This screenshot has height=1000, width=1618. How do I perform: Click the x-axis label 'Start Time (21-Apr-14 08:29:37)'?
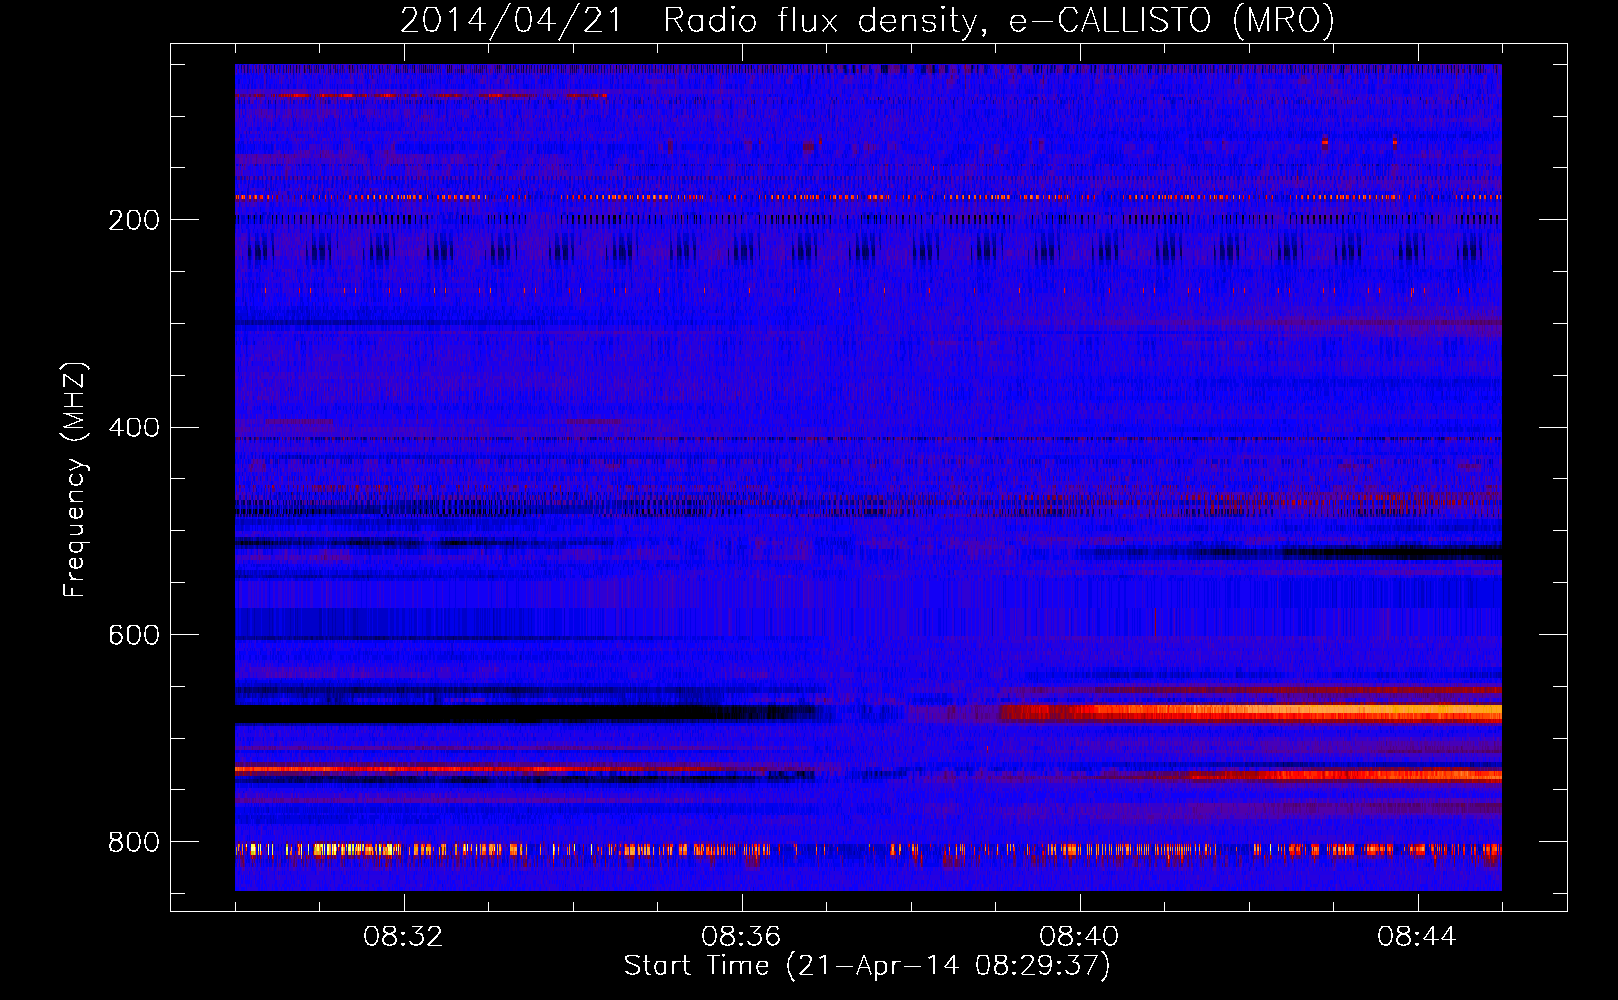point(867,966)
